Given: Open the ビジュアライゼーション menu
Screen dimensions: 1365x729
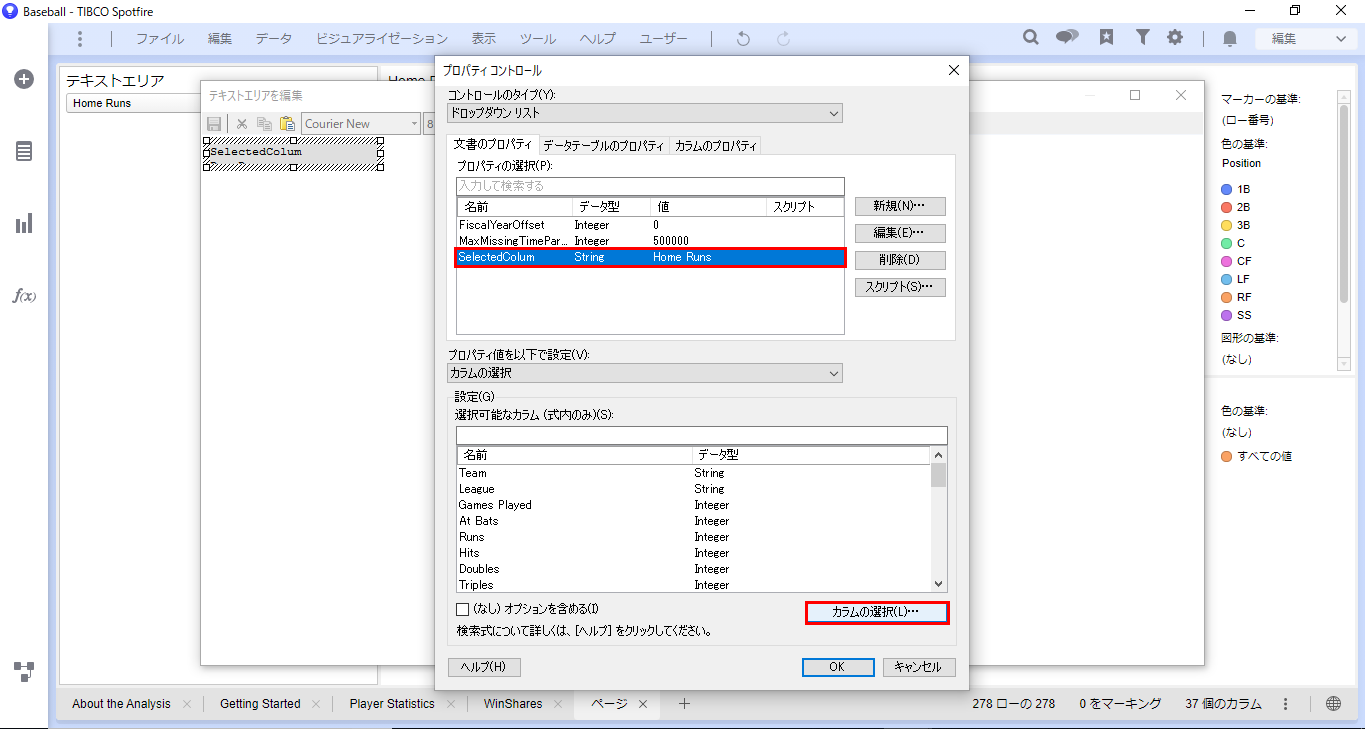Looking at the screenshot, I should [382, 39].
